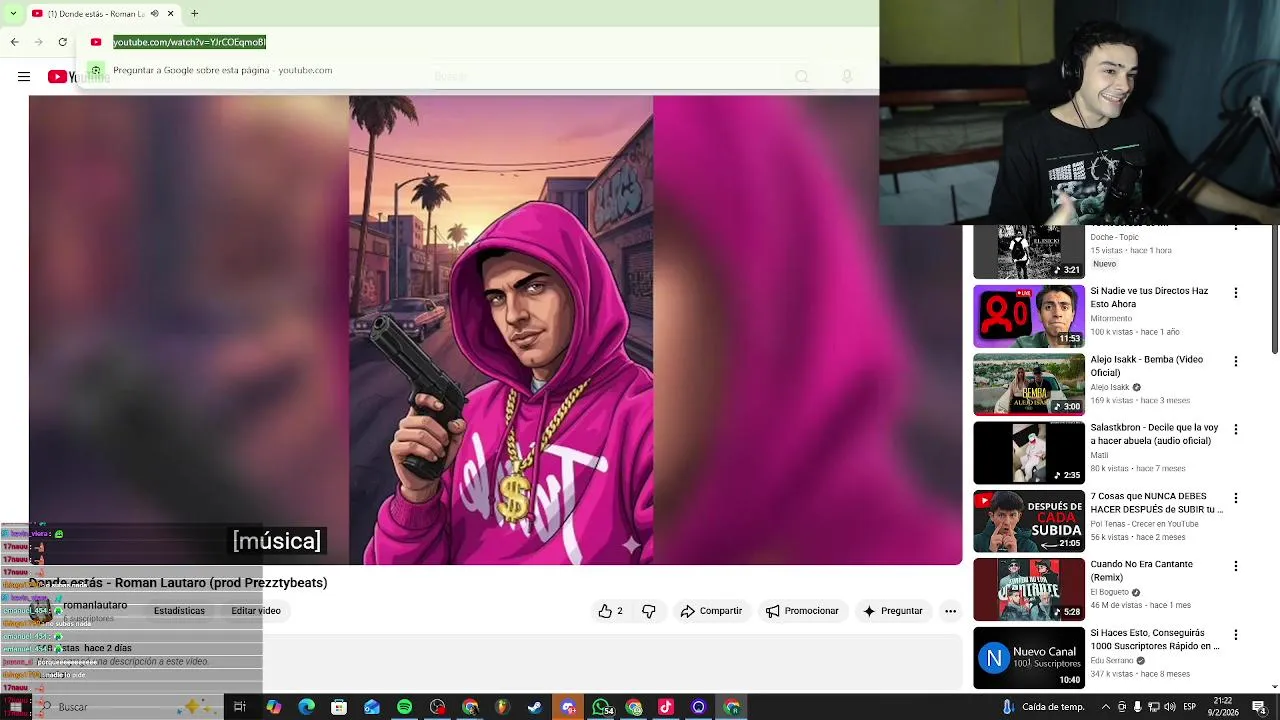Image resolution: width=1280 pixels, height=720 pixels.
Task: Open the notification center icon
Action: coord(1259,707)
